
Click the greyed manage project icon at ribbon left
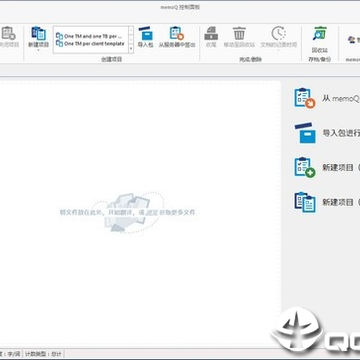tap(8, 34)
